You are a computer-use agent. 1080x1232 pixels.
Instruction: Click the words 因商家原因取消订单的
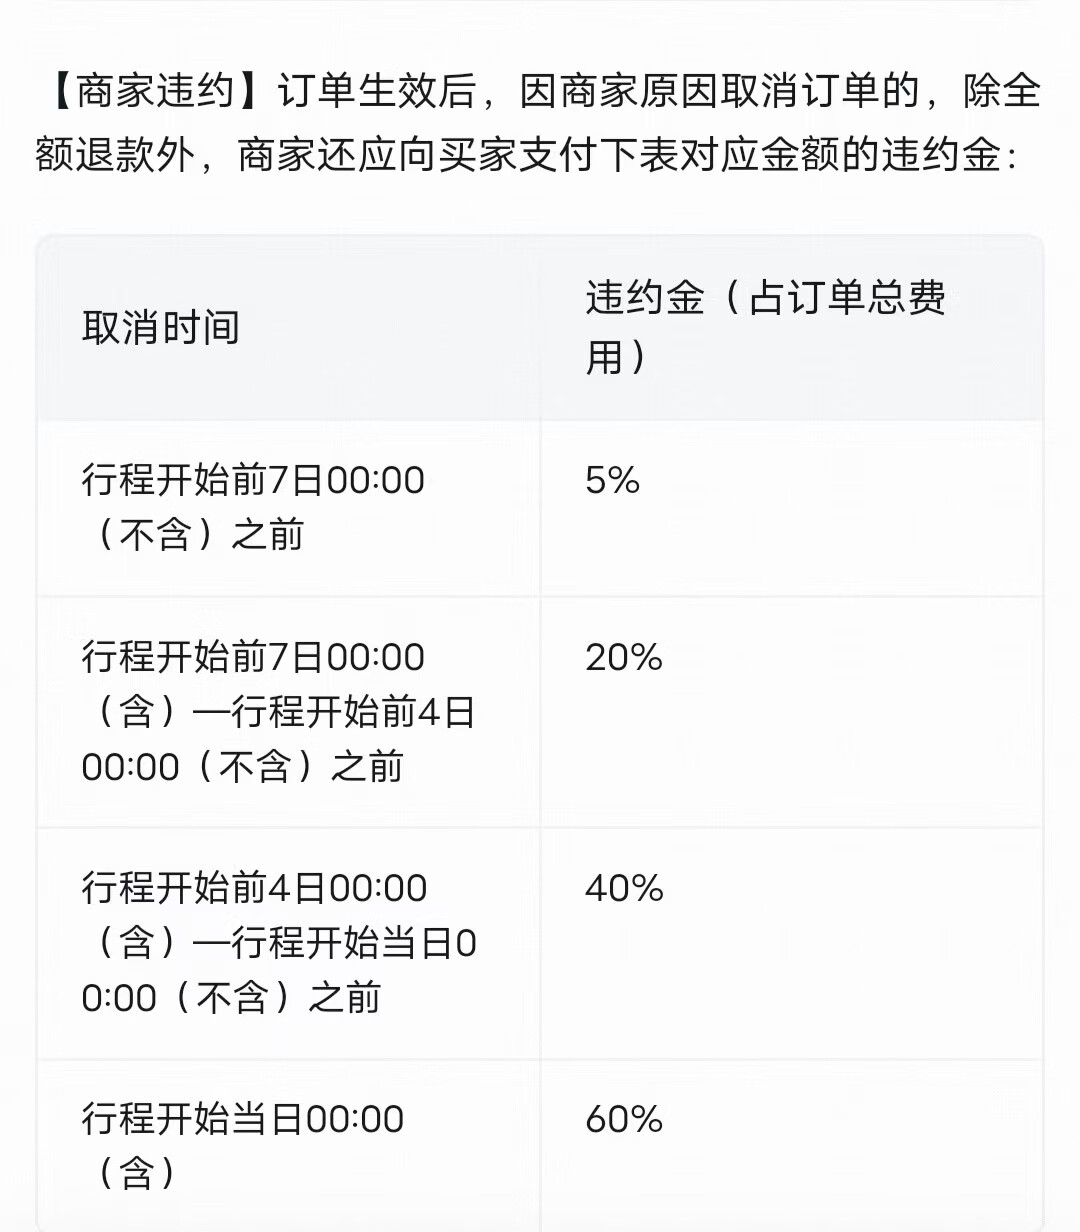pos(720,91)
